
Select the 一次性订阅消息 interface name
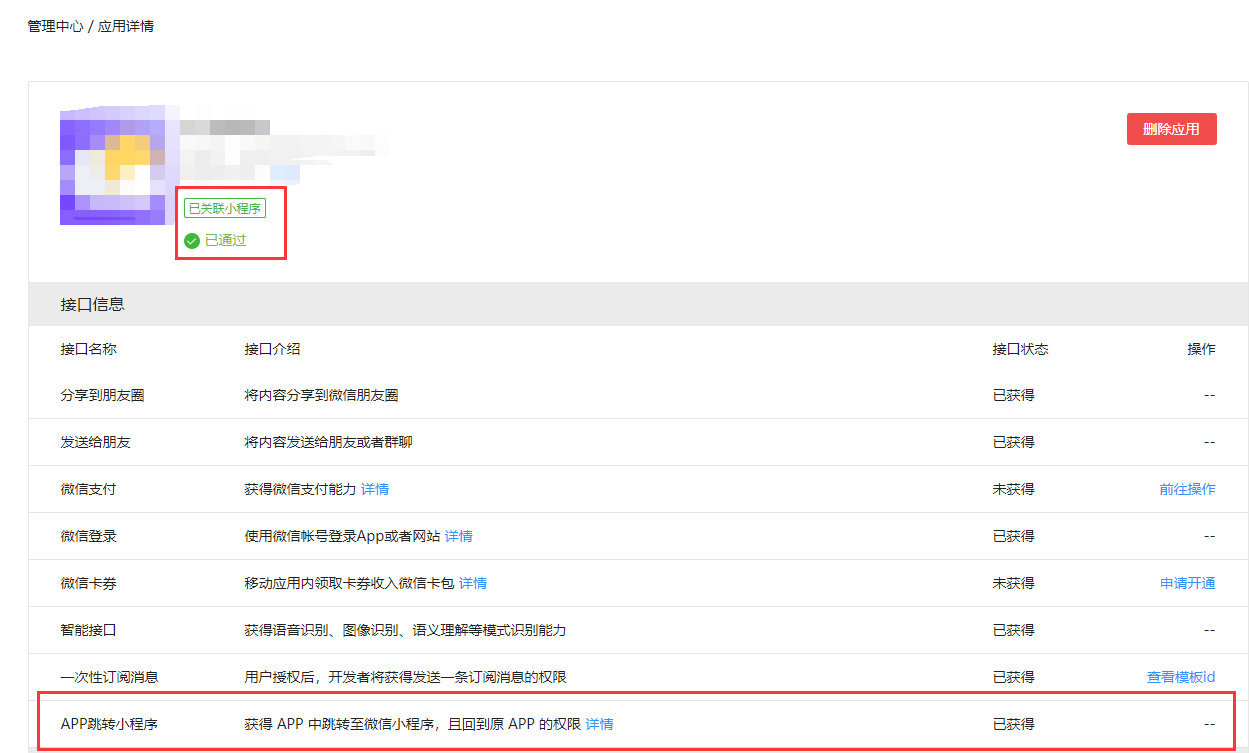pos(109,677)
